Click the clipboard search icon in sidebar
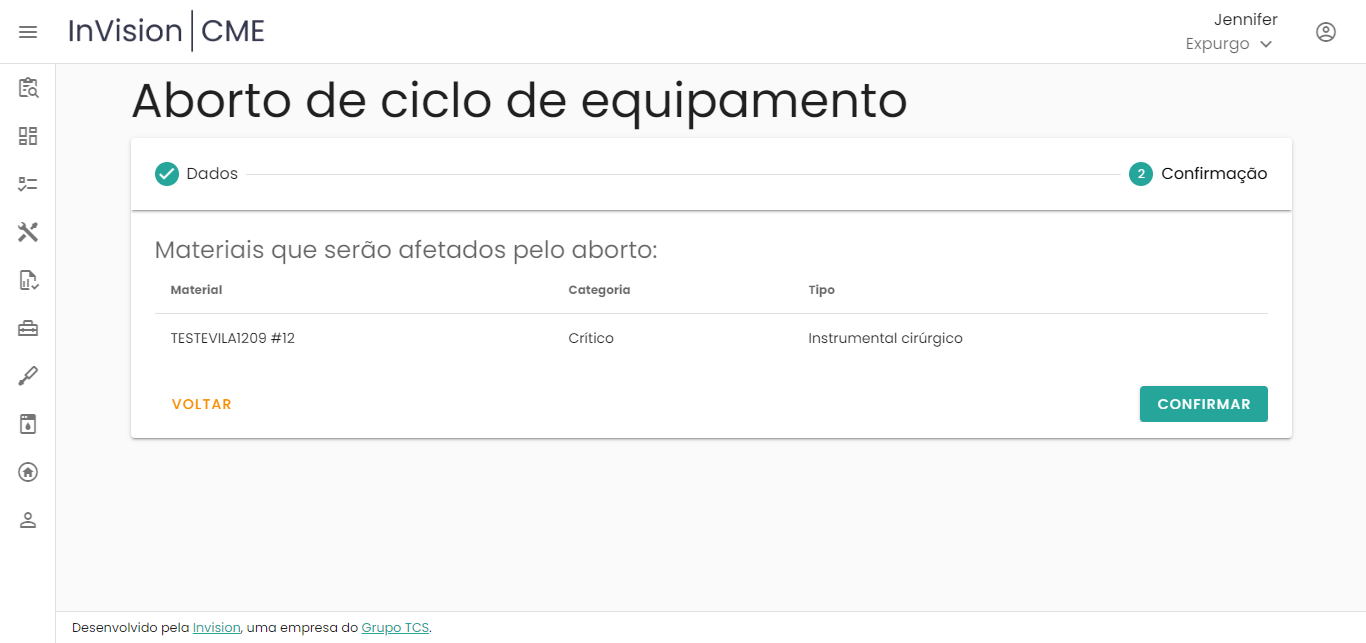 point(28,88)
